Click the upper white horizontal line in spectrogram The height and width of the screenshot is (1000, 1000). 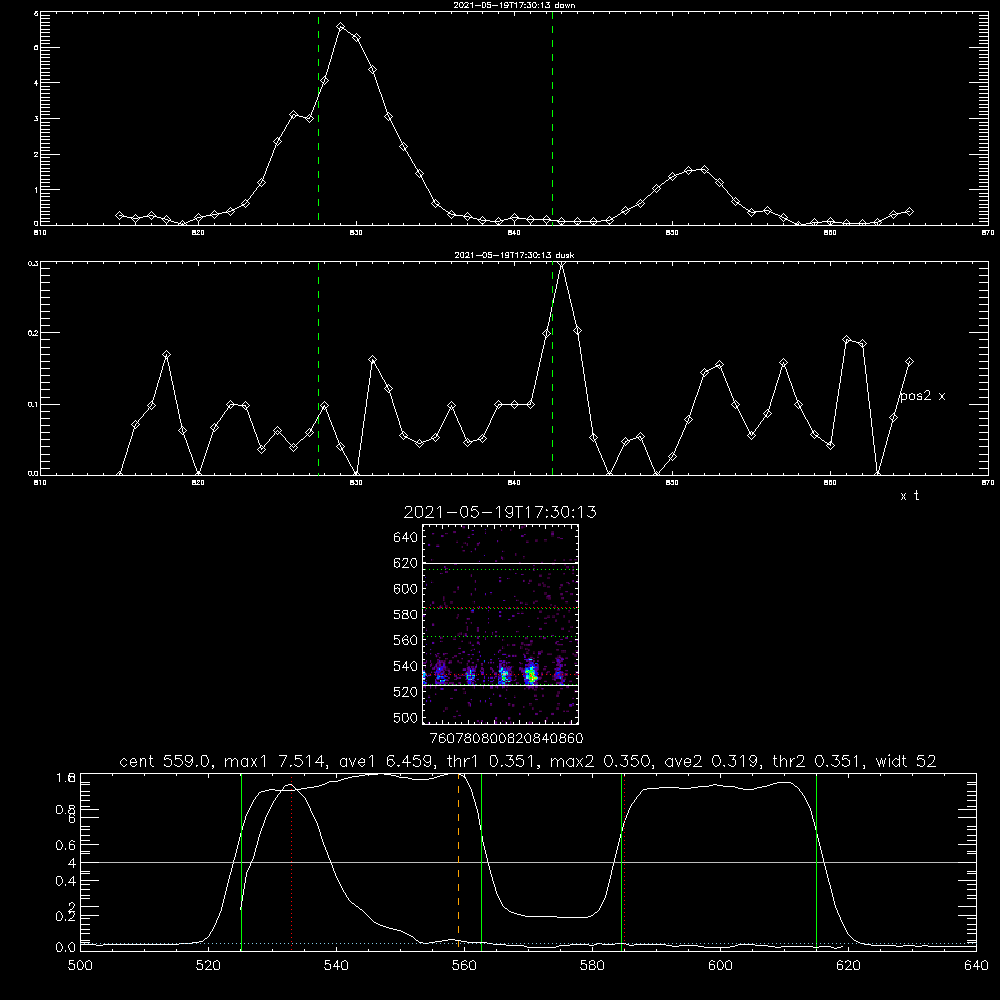coord(501,563)
